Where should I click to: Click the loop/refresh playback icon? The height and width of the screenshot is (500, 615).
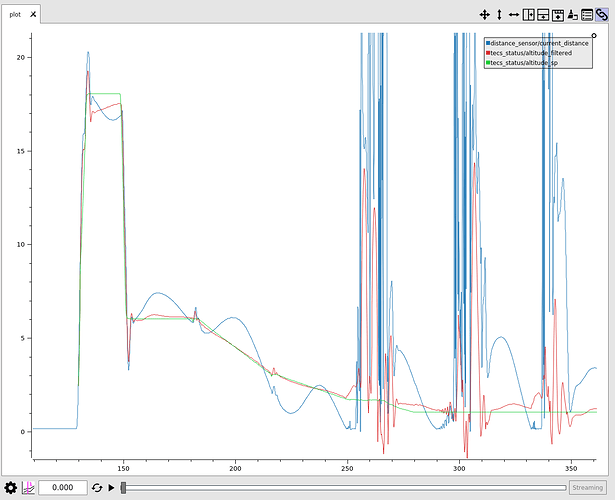(x=97, y=488)
